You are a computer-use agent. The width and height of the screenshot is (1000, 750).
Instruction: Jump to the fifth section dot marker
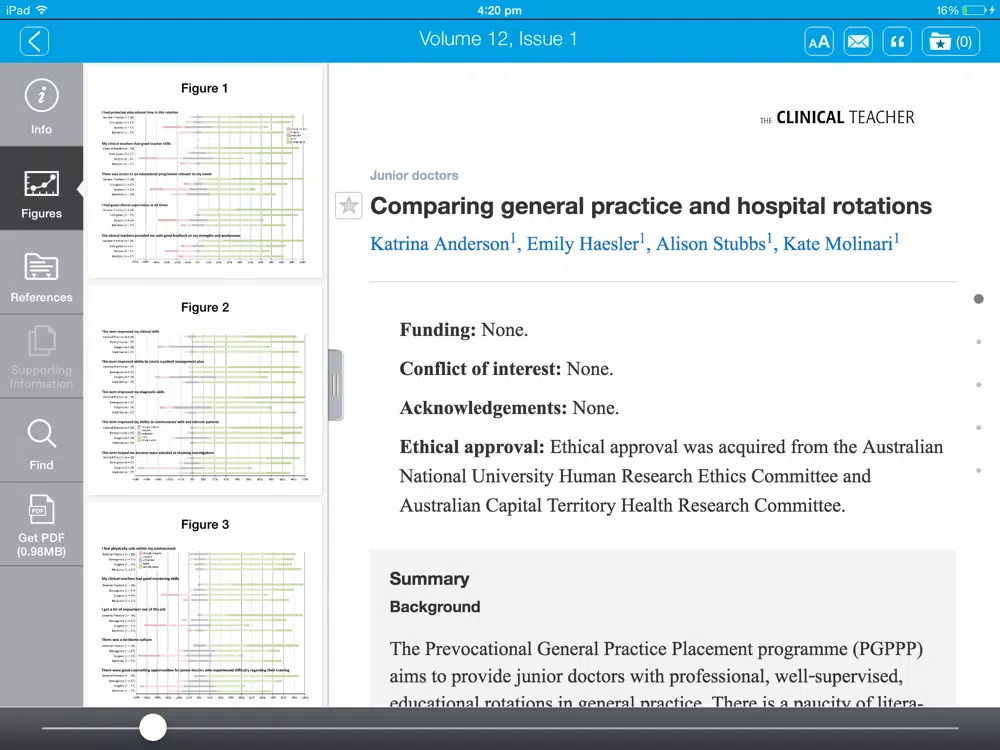(x=978, y=471)
